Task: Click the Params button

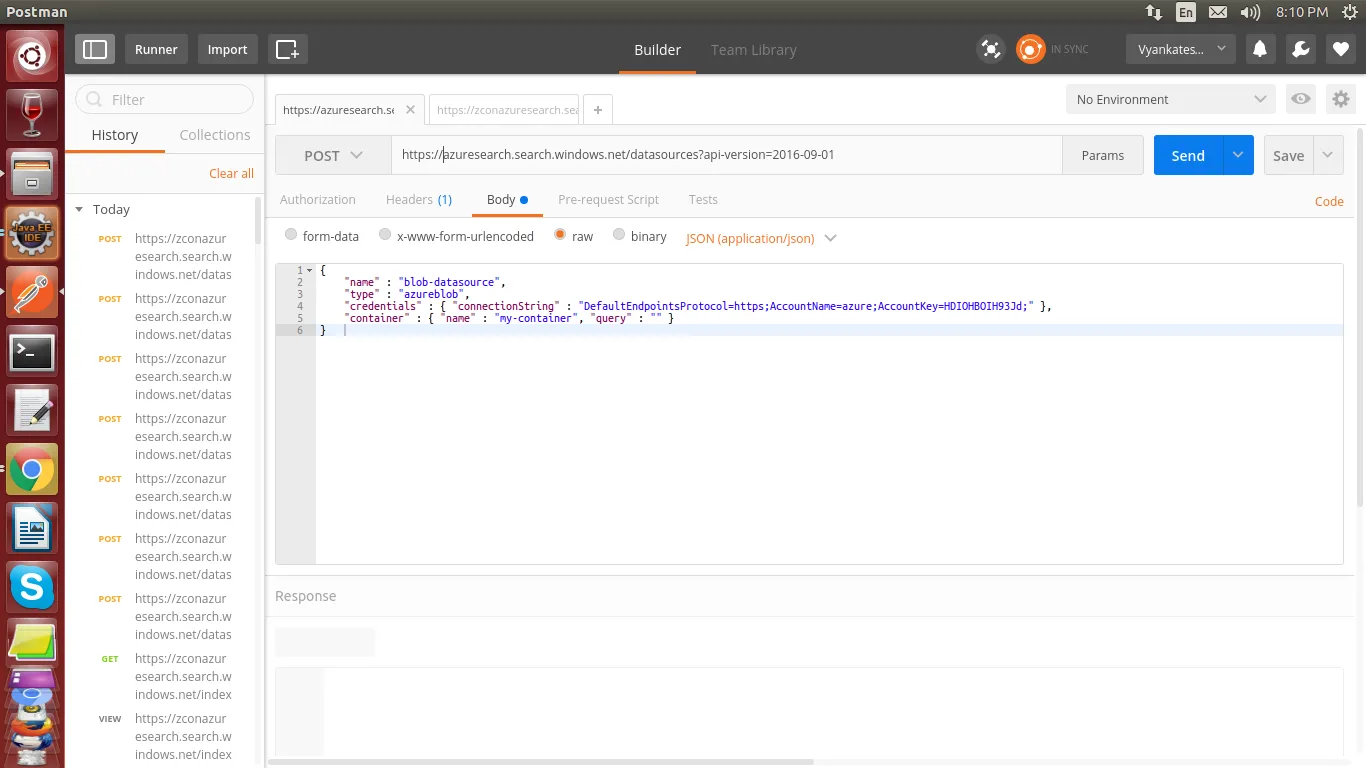Action: pyautogui.click(x=1103, y=155)
